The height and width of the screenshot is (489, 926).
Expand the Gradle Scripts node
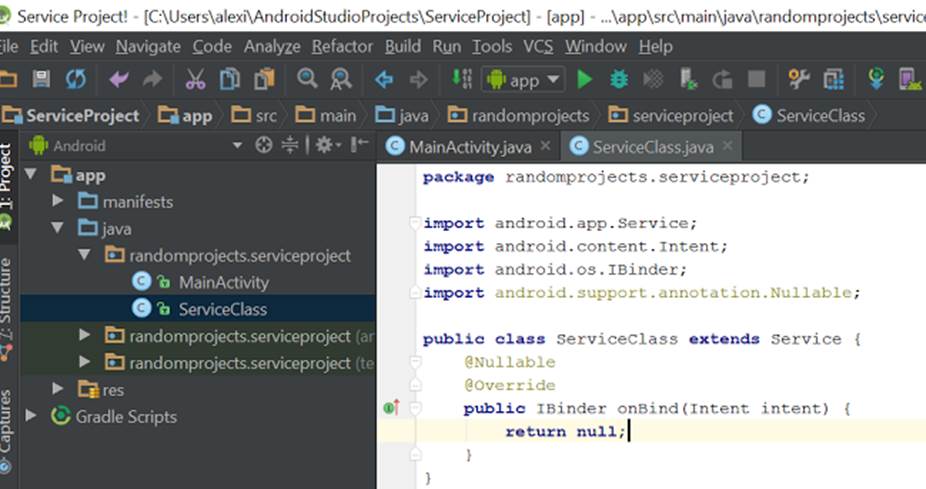click(x=31, y=416)
